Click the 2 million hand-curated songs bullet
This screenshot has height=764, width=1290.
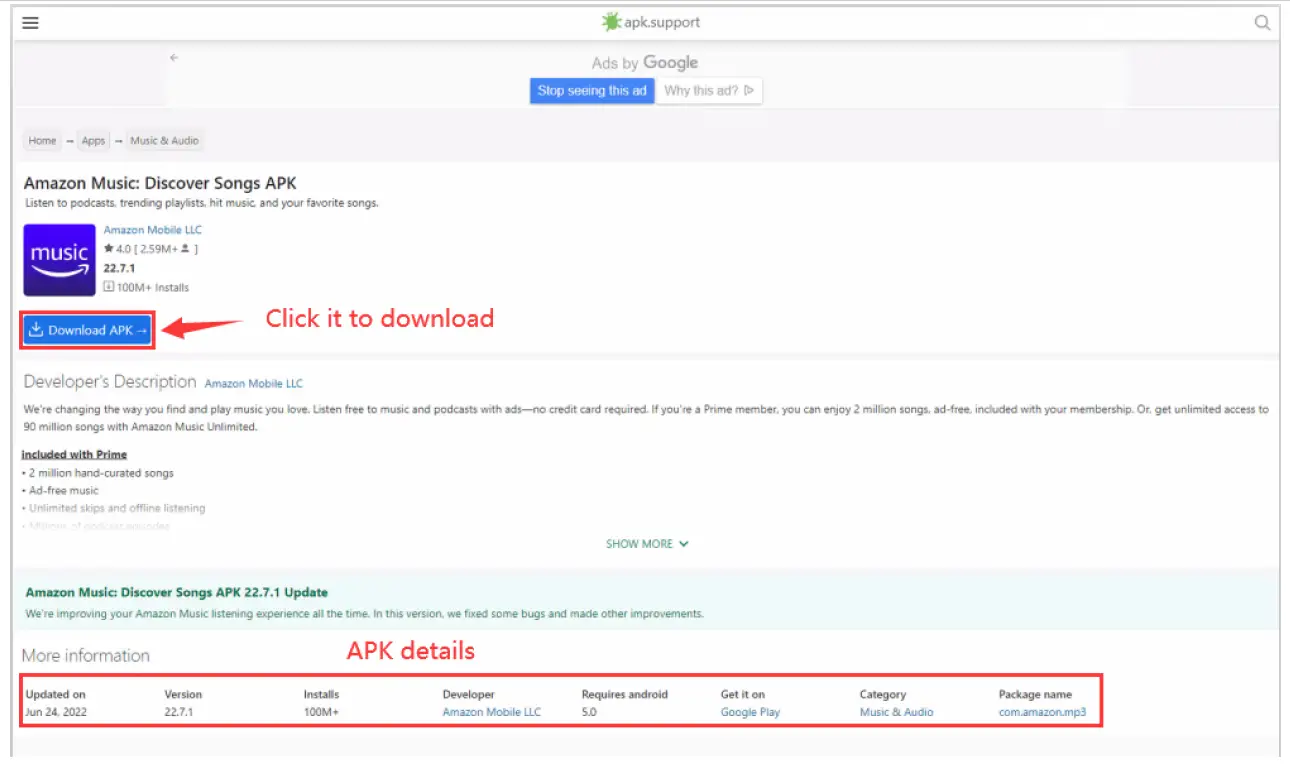[x=98, y=473]
